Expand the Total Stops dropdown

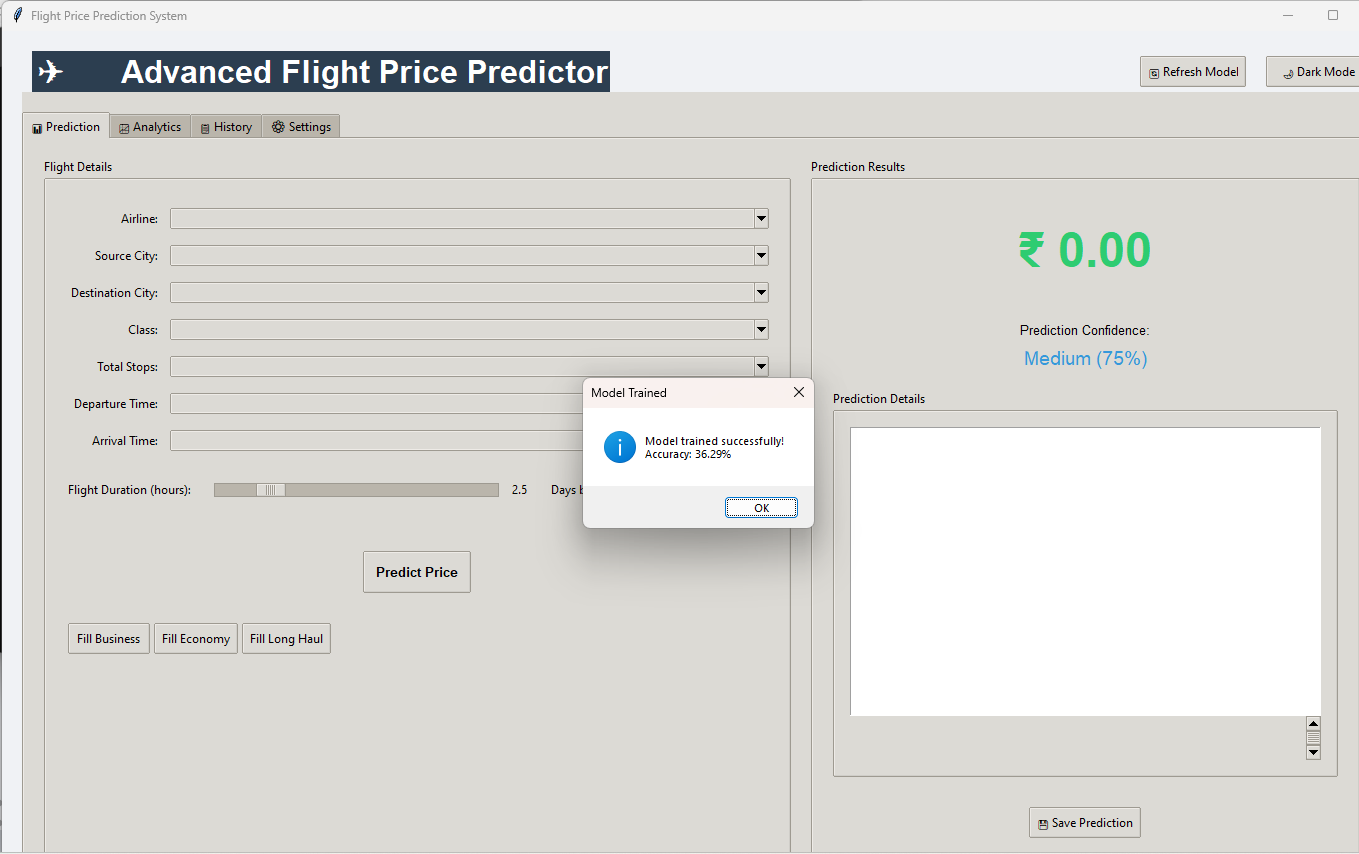click(x=761, y=367)
